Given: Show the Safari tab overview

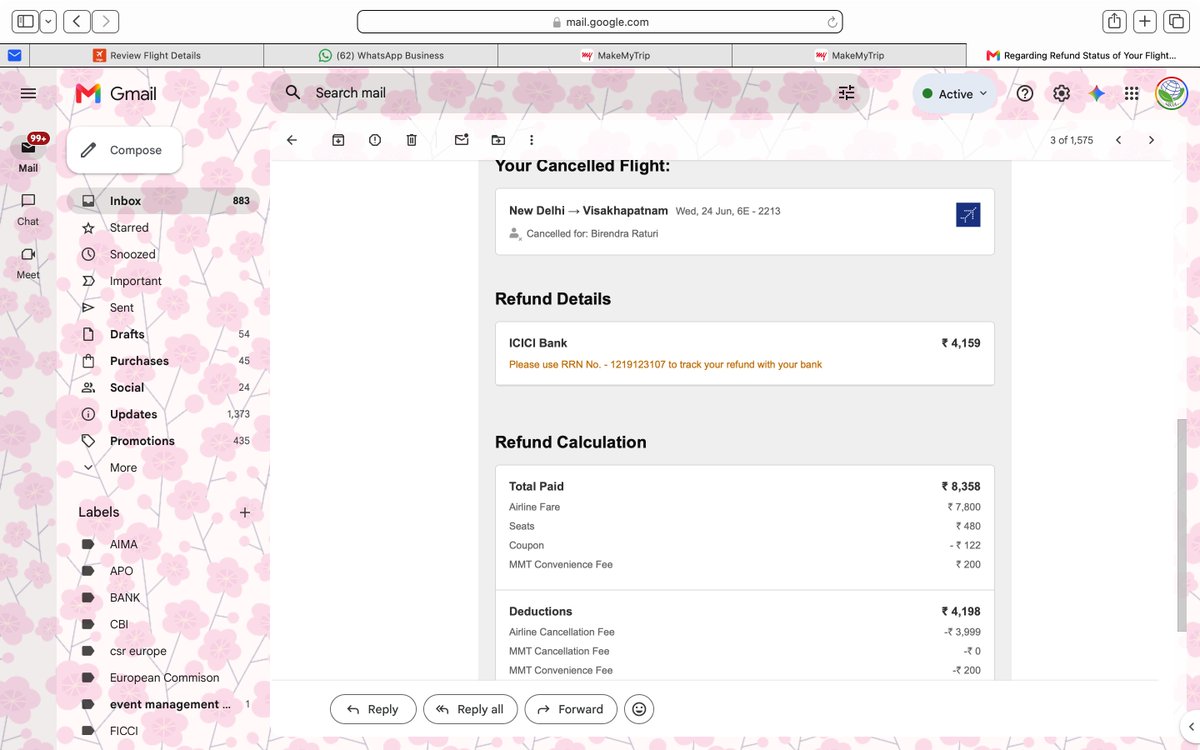Looking at the screenshot, I should (x=1176, y=21).
